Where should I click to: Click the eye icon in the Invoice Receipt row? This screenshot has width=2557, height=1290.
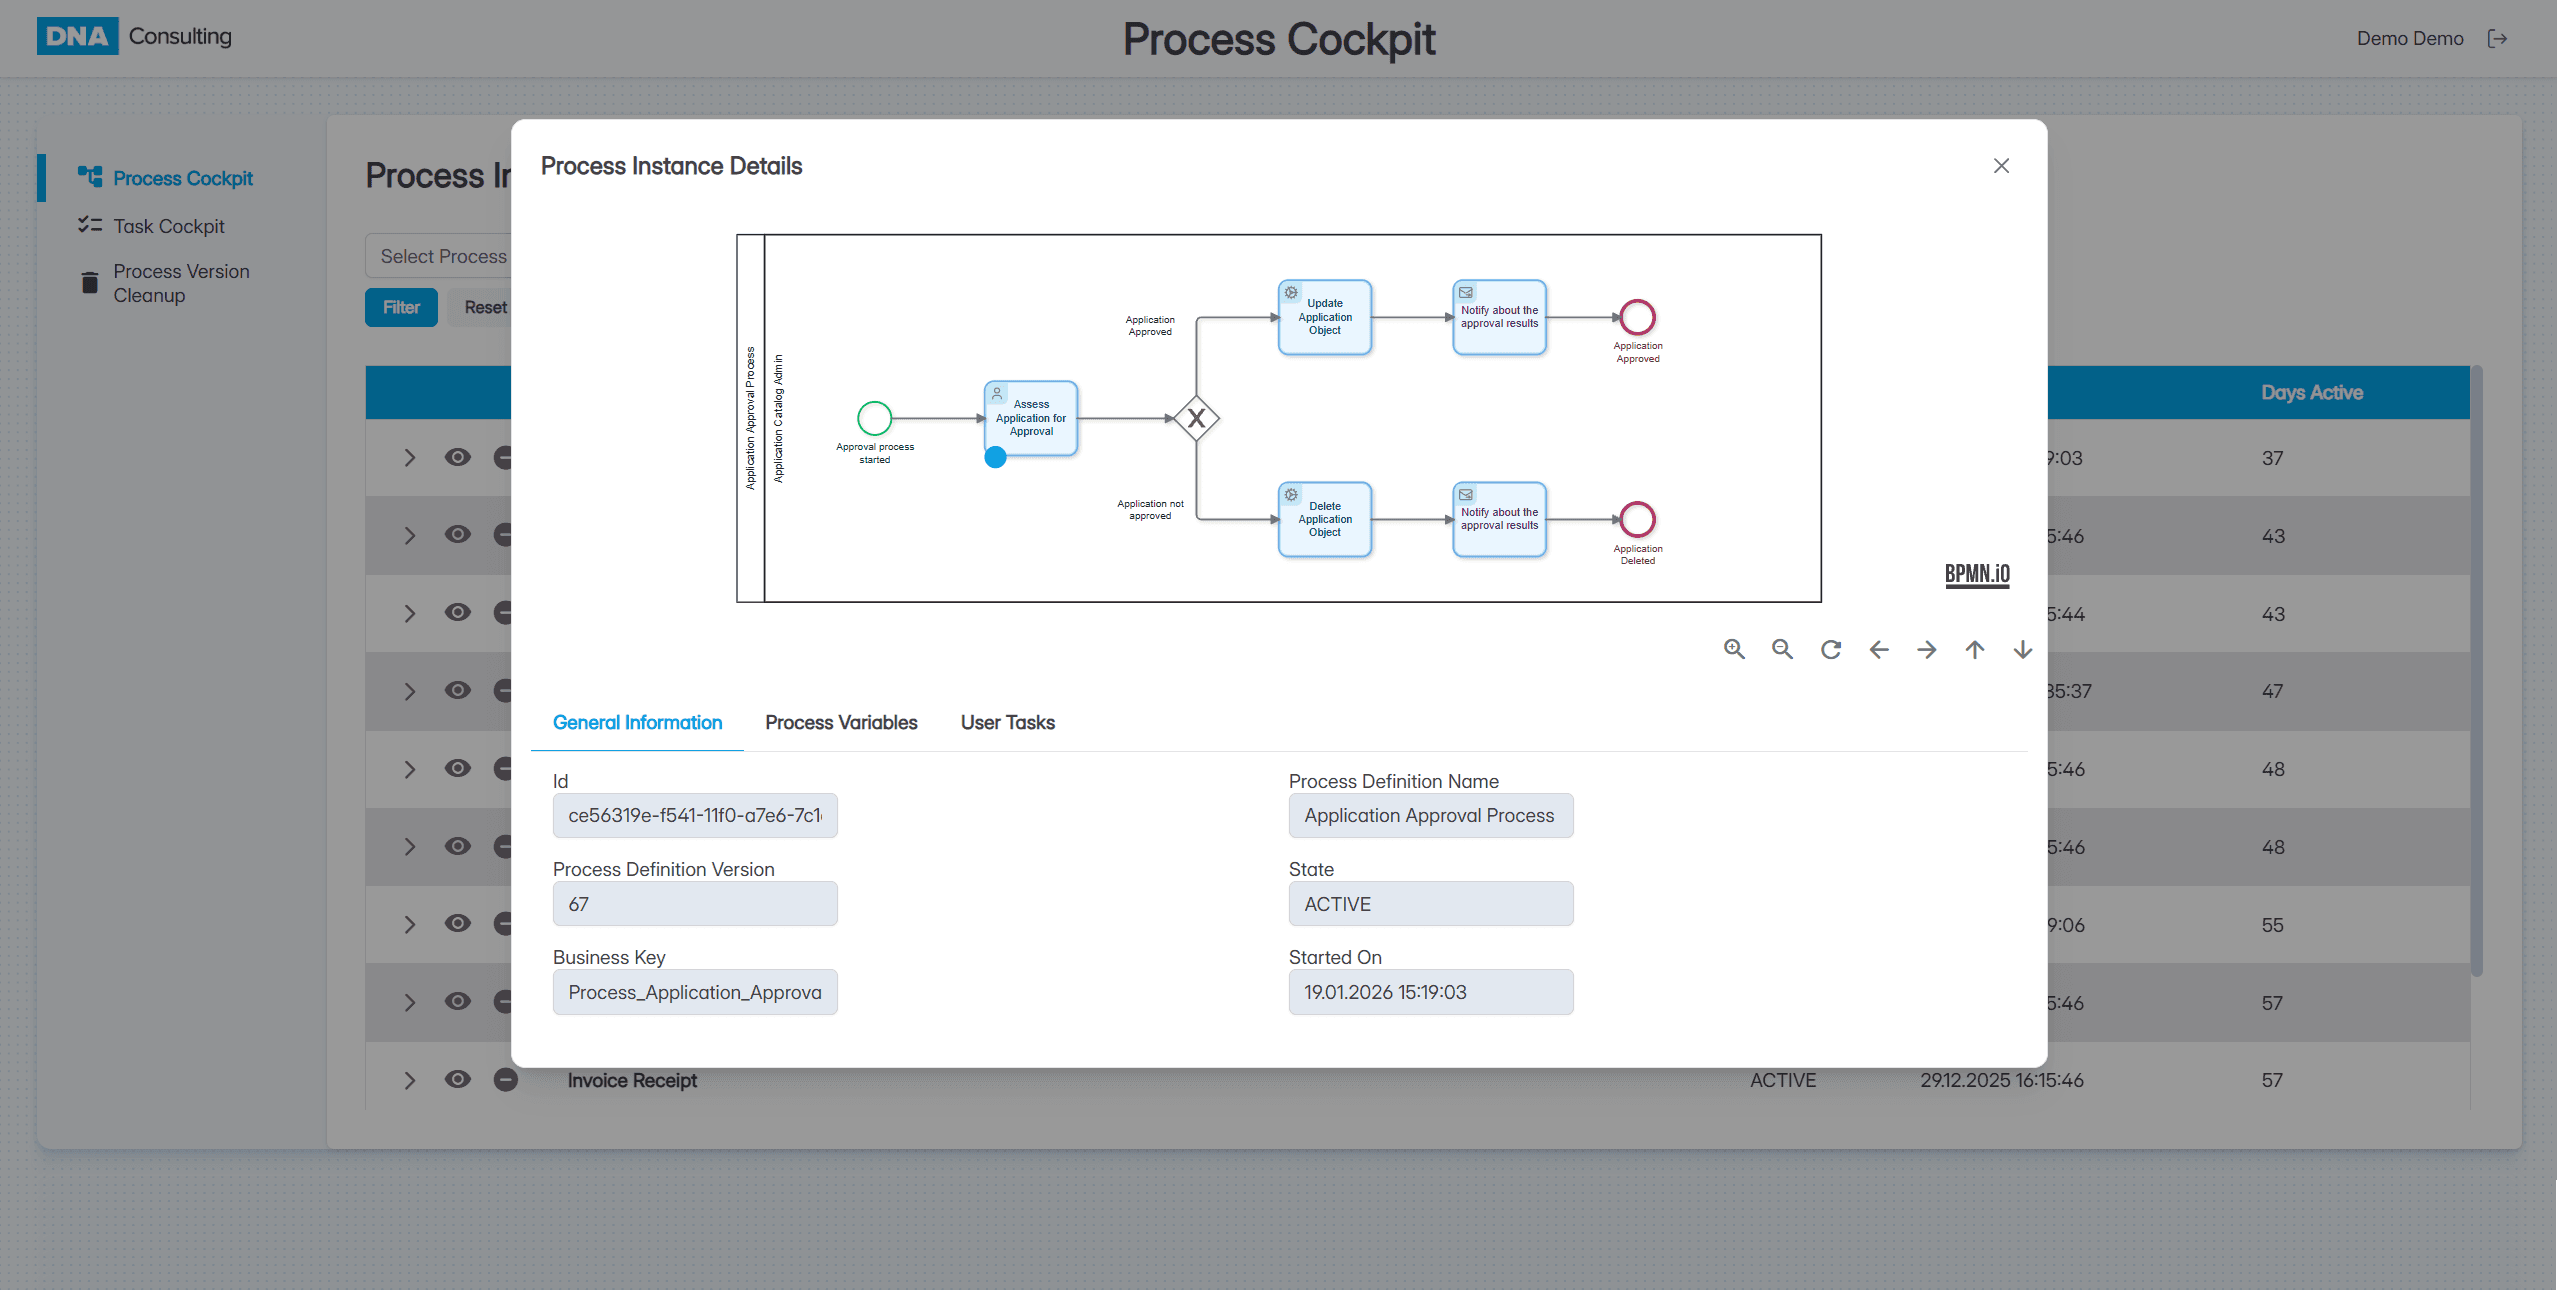click(457, 1080)
